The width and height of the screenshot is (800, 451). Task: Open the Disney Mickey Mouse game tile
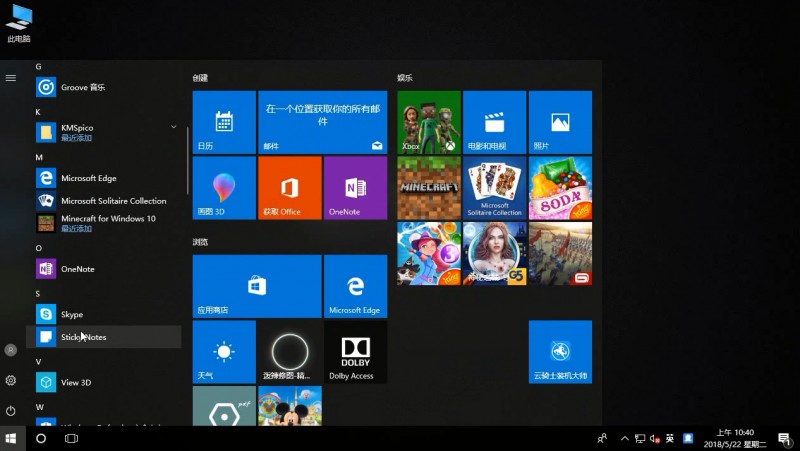[290, 406]
